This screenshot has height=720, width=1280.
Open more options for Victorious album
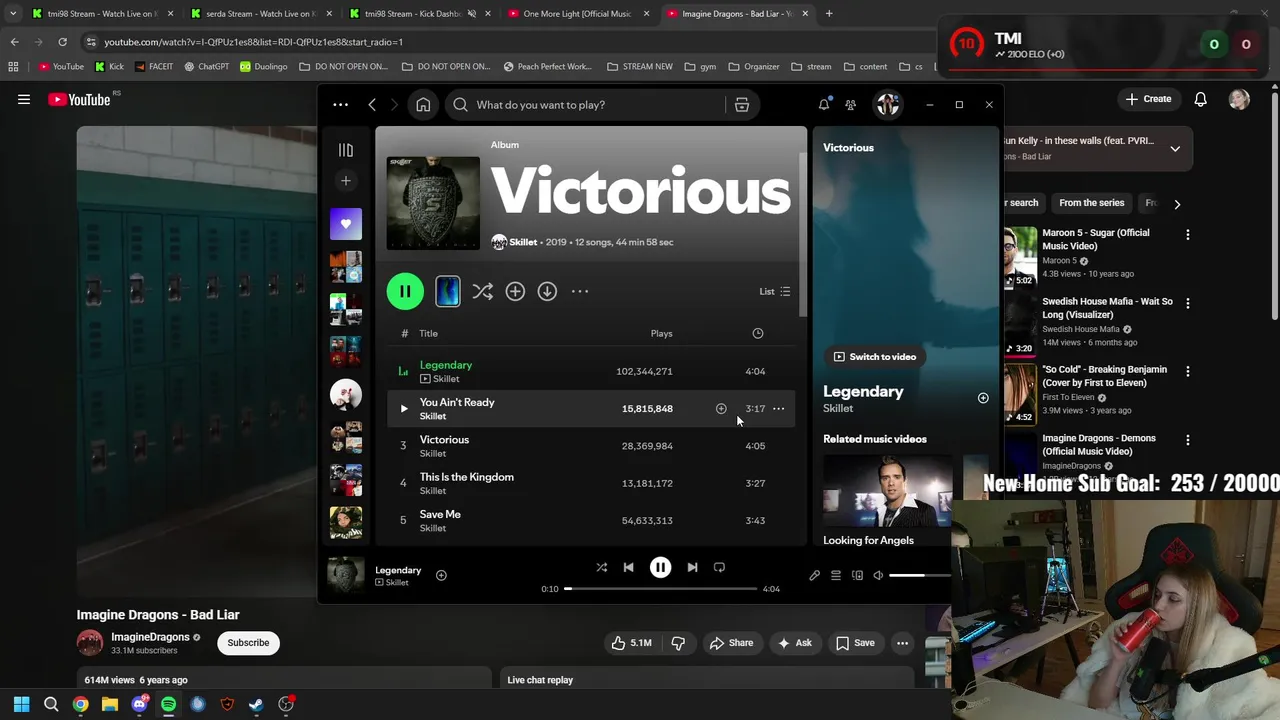point(580,291)
